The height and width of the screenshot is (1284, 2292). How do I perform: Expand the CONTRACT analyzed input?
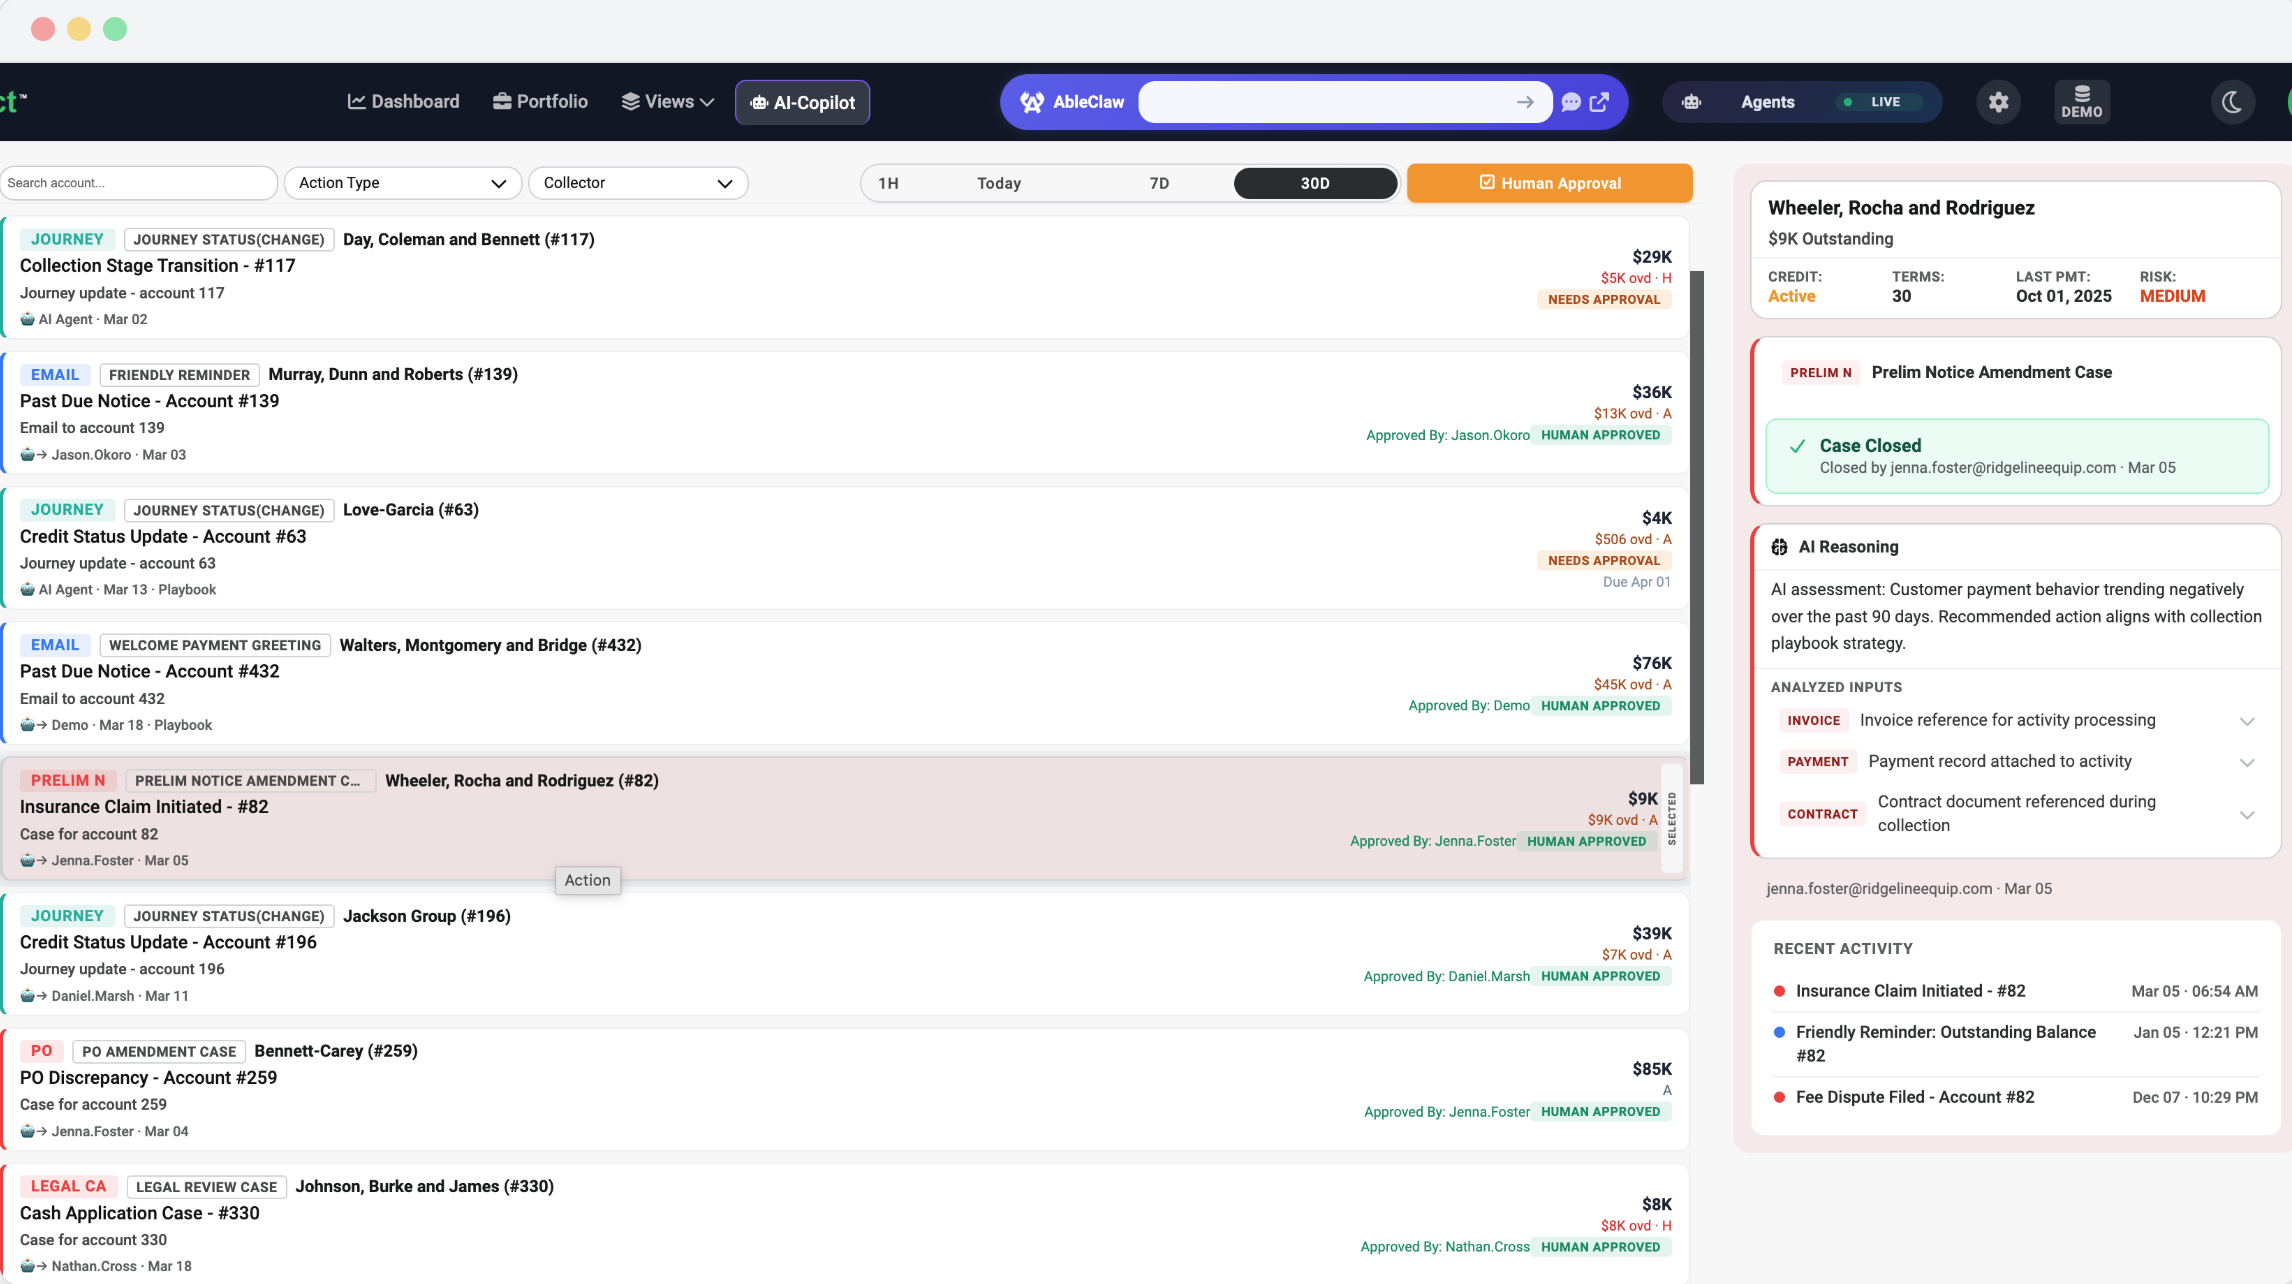[2247, 814]
